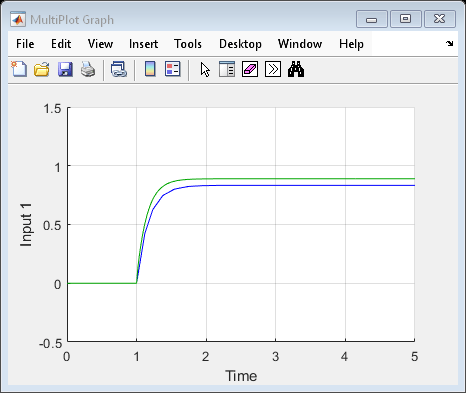Open the File menu
The width and height of the screenshot is (466, 393).
[25, 44]
